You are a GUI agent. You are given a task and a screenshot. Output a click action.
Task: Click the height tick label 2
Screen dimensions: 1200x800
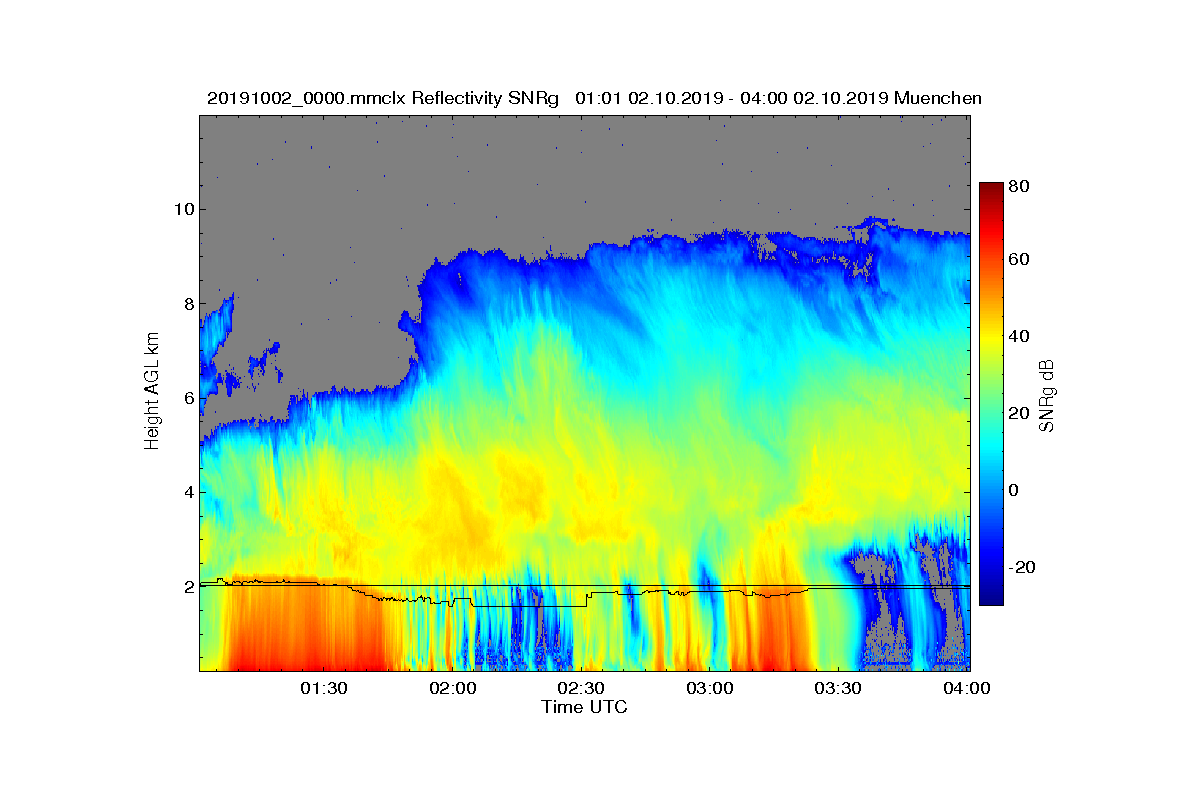pos(188,587)
